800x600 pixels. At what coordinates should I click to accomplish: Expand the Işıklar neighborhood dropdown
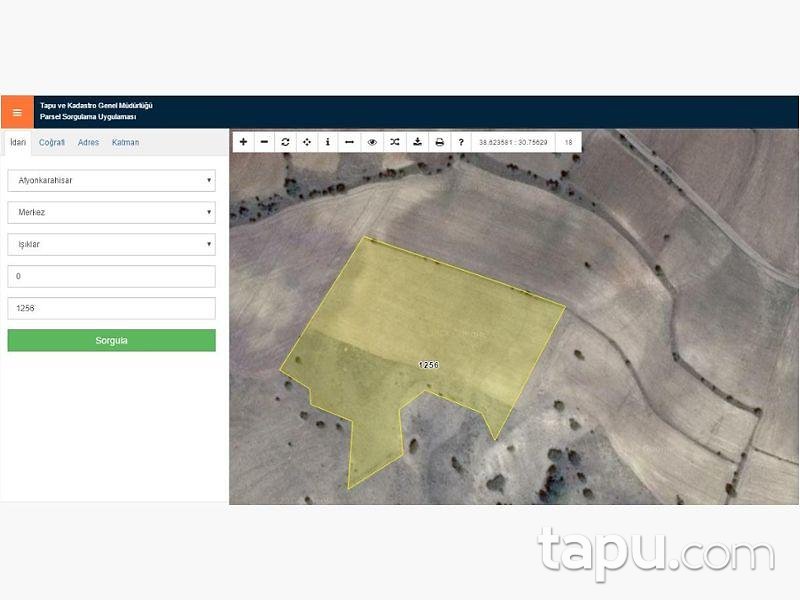click(111, 244)
